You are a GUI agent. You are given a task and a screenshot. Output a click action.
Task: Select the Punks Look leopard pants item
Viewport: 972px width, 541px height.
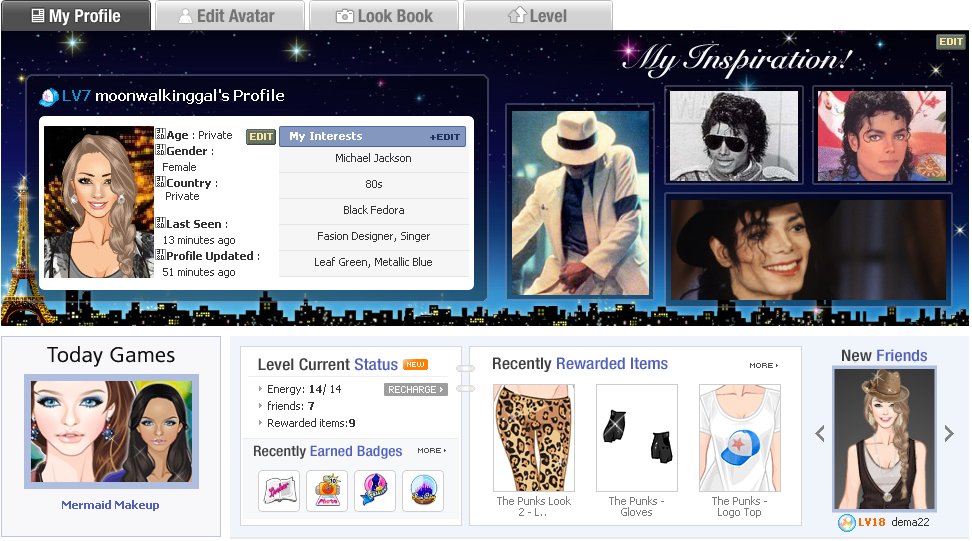[x=534, y=438]
